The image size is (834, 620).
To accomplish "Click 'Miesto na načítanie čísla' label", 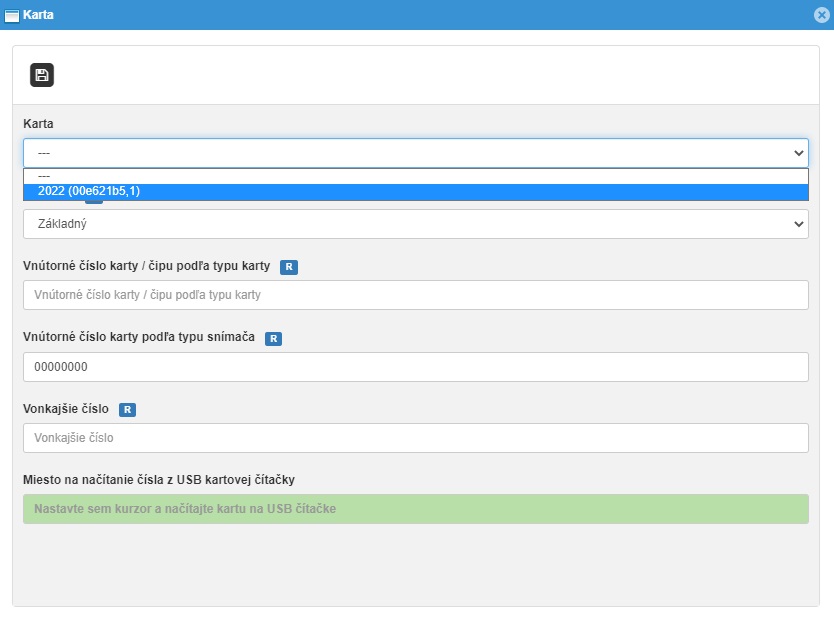I will [158, 480].
